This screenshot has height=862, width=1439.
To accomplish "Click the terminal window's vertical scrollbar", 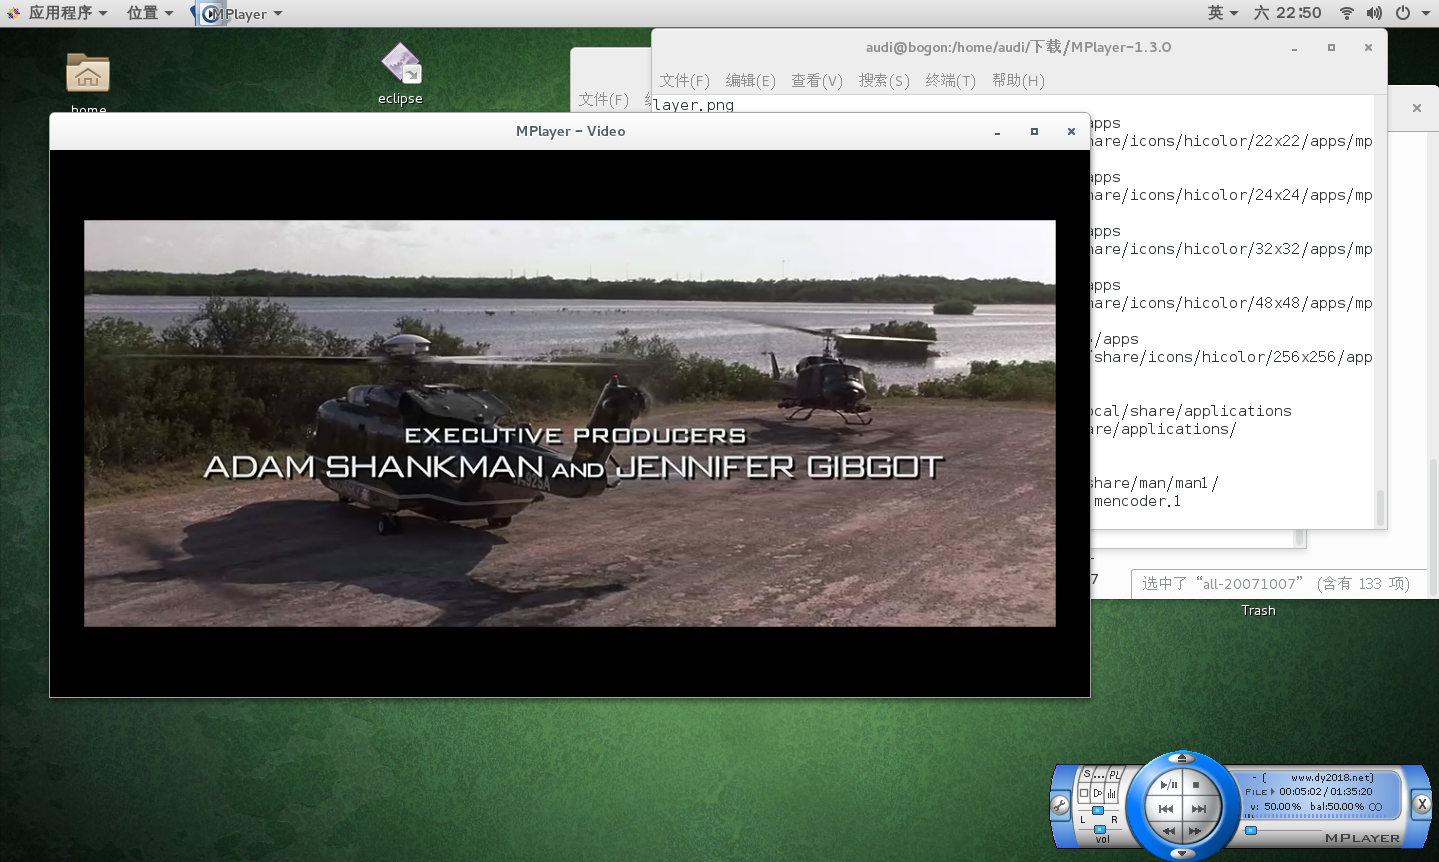I will click(x=1380, y=507).
